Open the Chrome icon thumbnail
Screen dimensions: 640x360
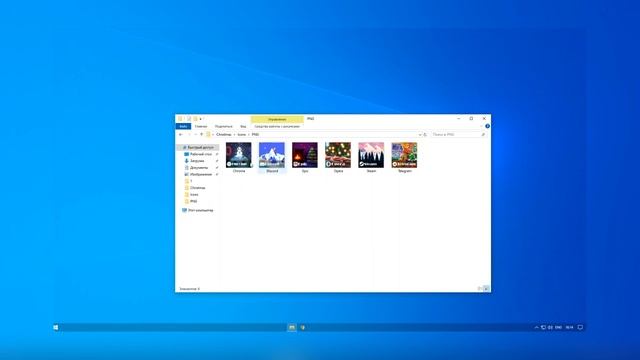(239, 155)
